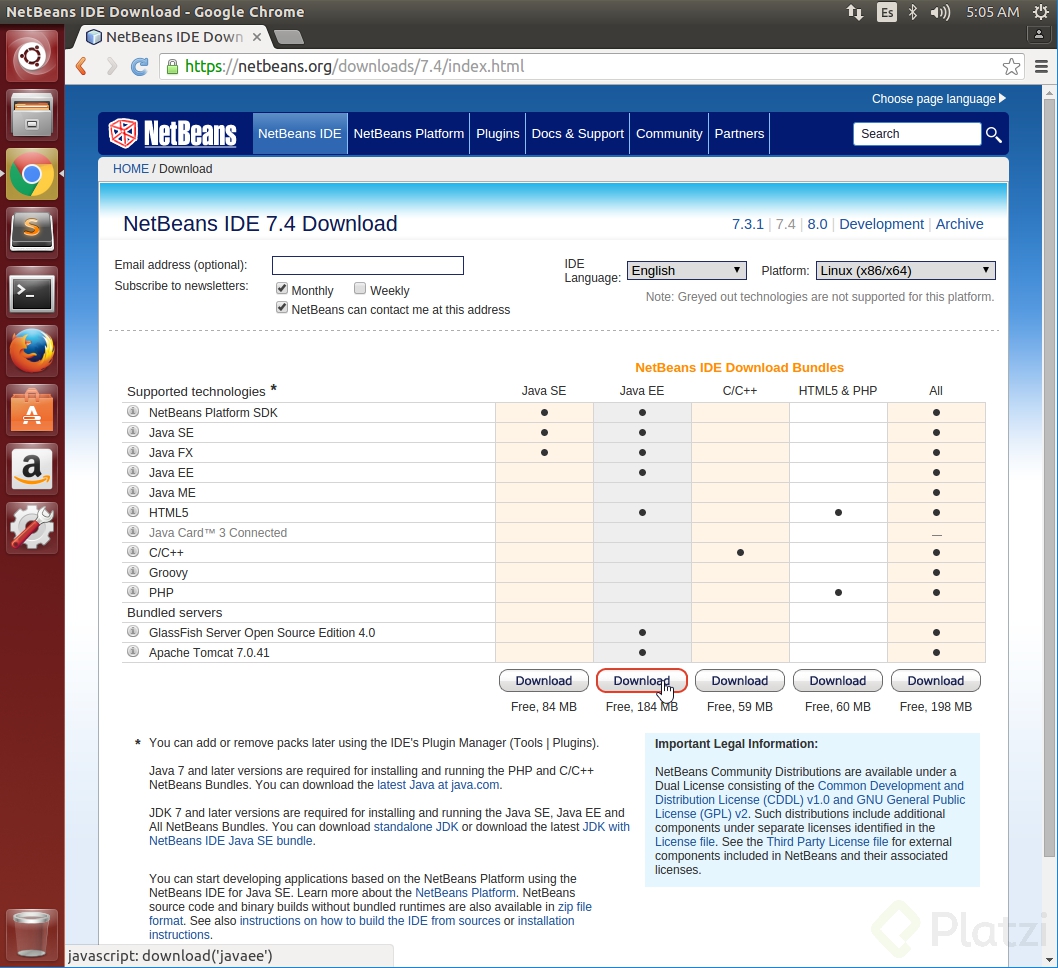Screen dimensions: 1058x968
Task: Open the NetBeans Platform nav item
Action: pos(409,134)
